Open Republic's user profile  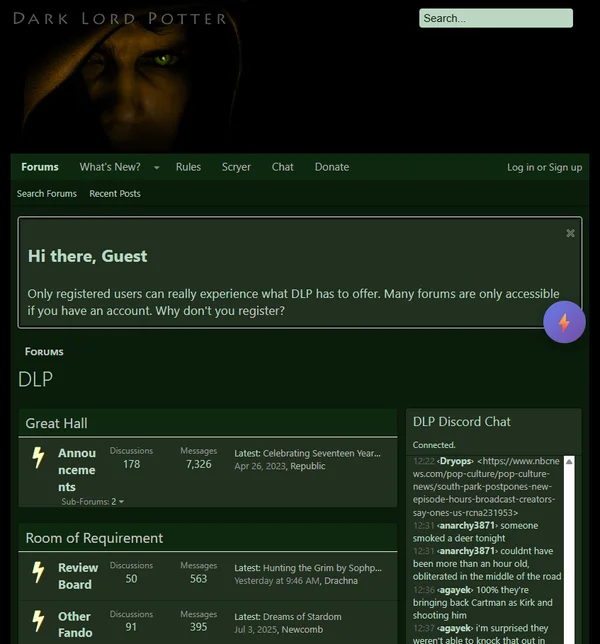(308, 466)
